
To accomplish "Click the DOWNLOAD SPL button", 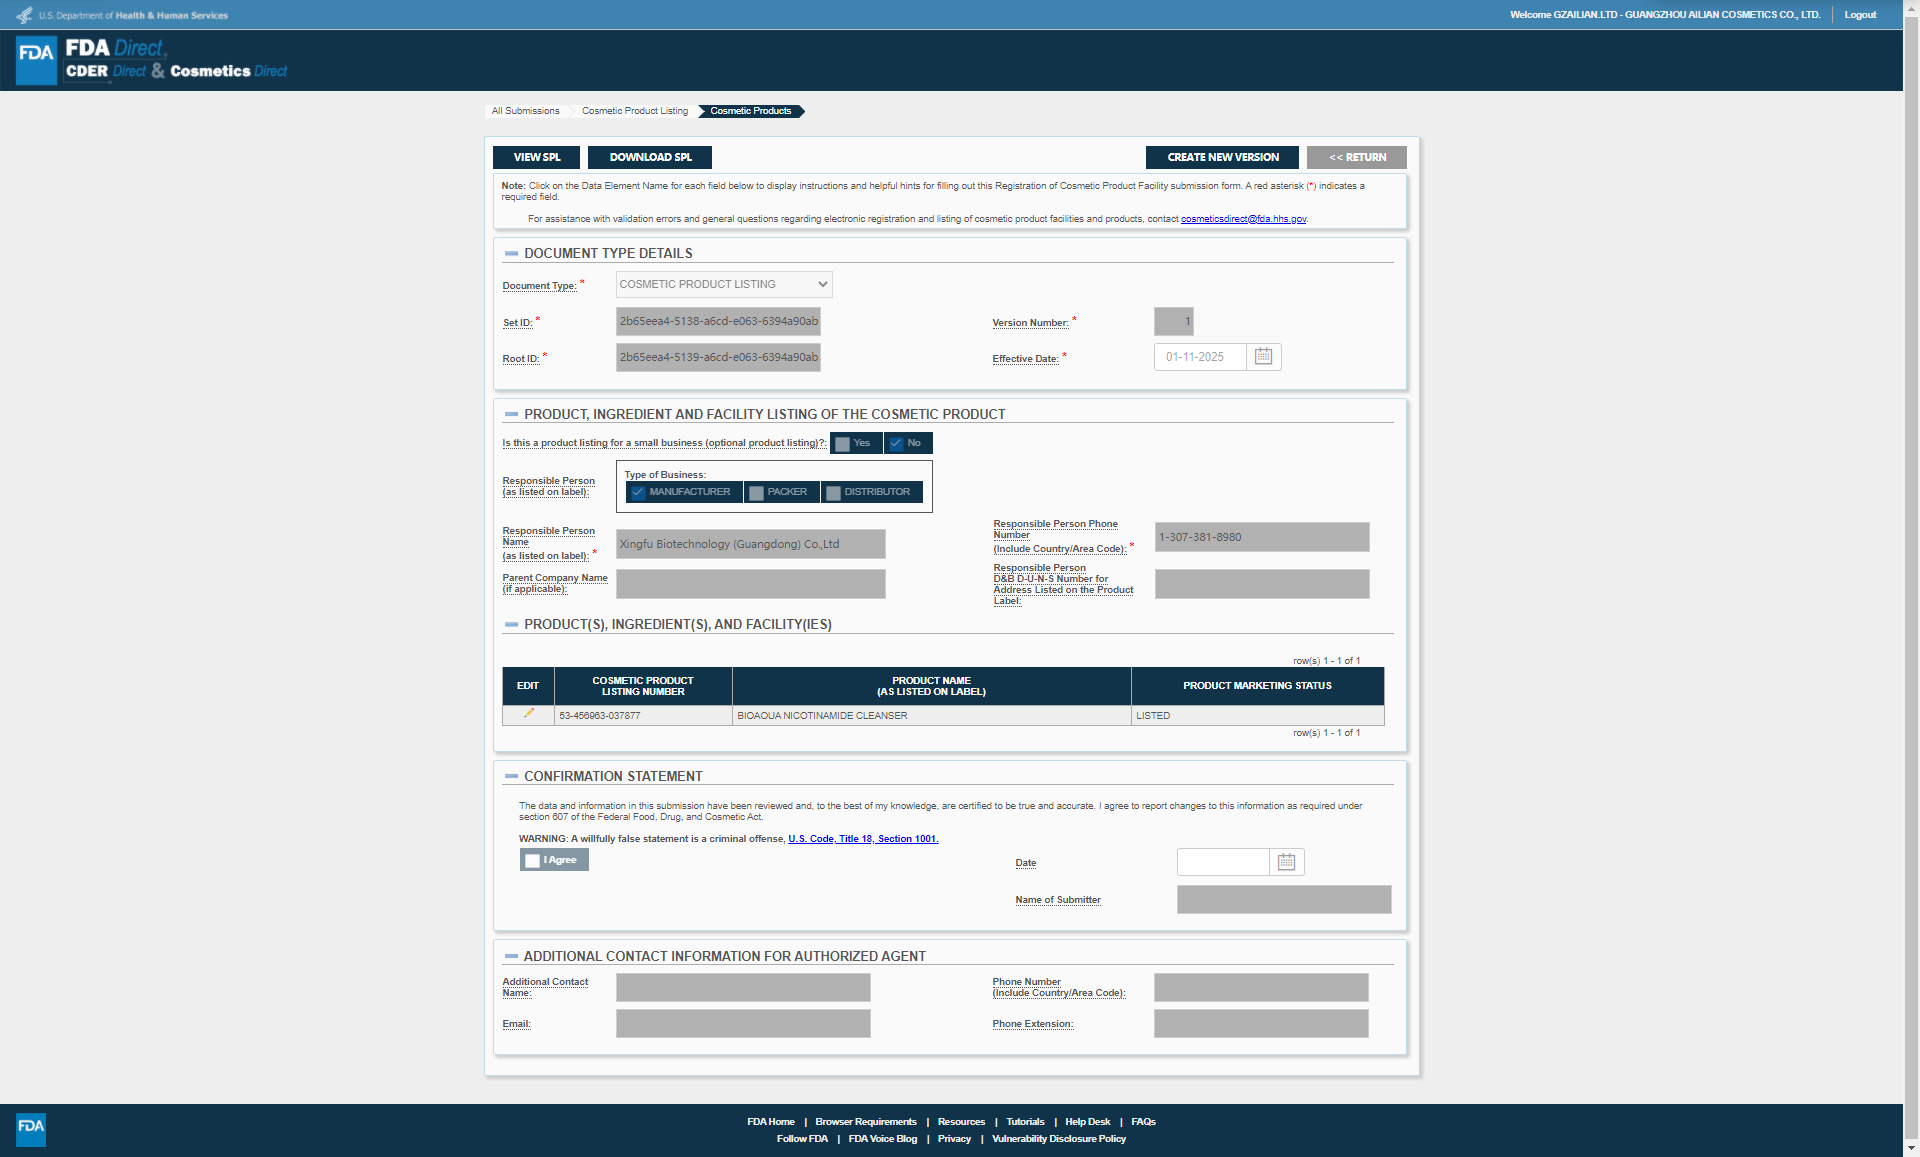I will click(x=650, y=158).
